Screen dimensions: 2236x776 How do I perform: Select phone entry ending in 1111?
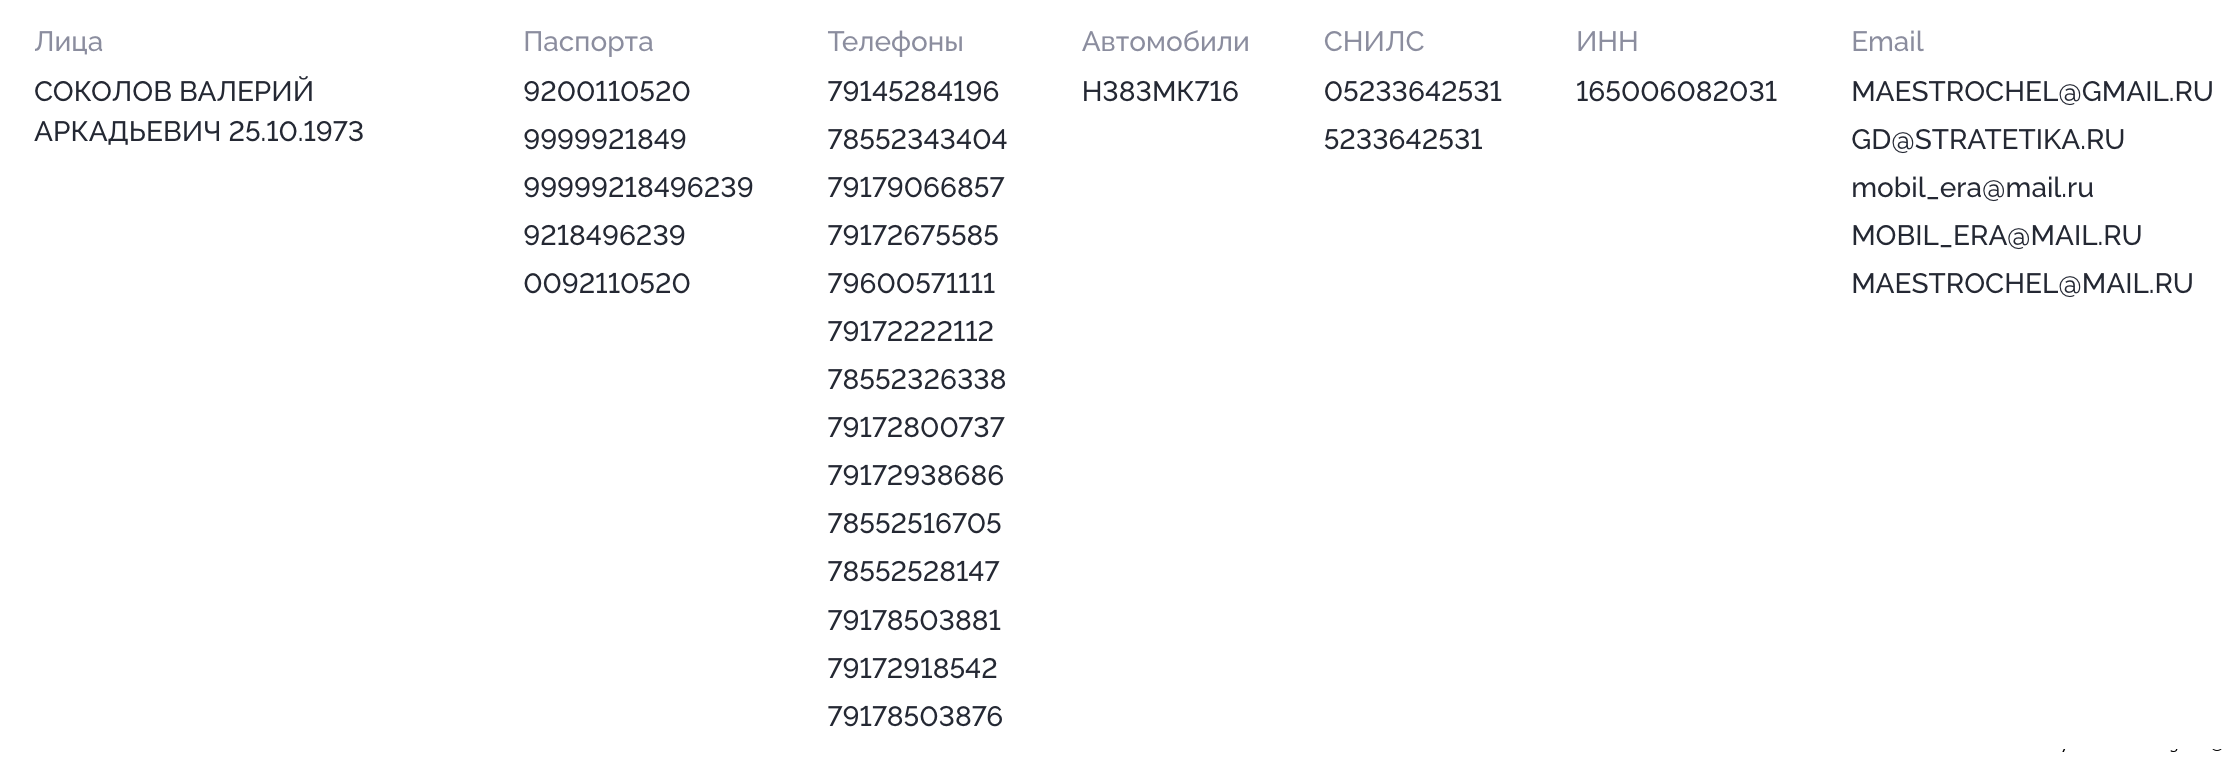coord(911,284)
